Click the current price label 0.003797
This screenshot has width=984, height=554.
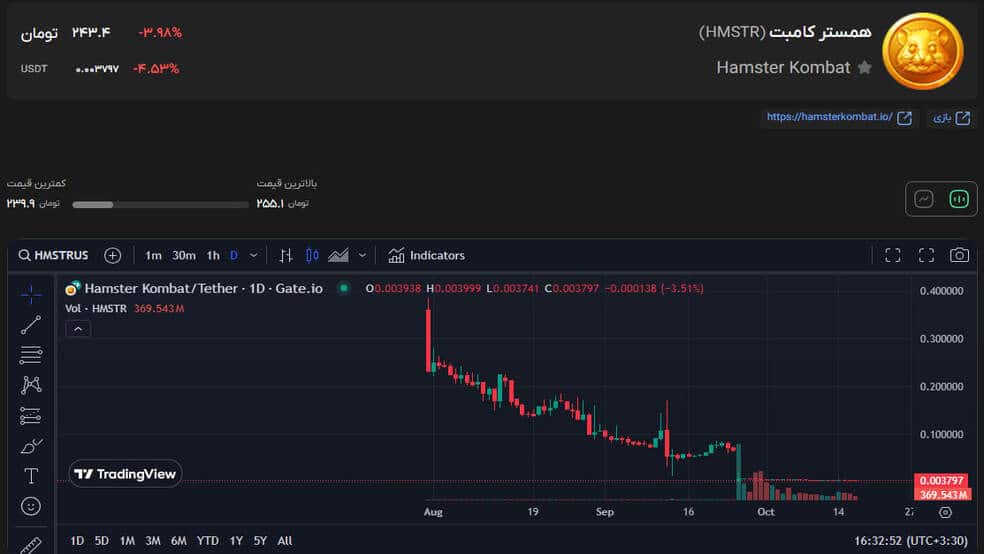(941, 481)
